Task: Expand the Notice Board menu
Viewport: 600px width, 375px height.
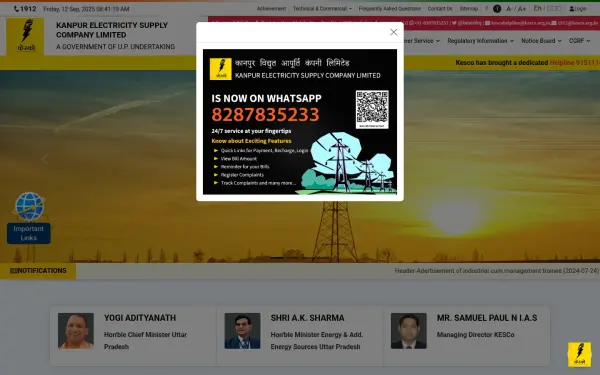Action: 541,41
